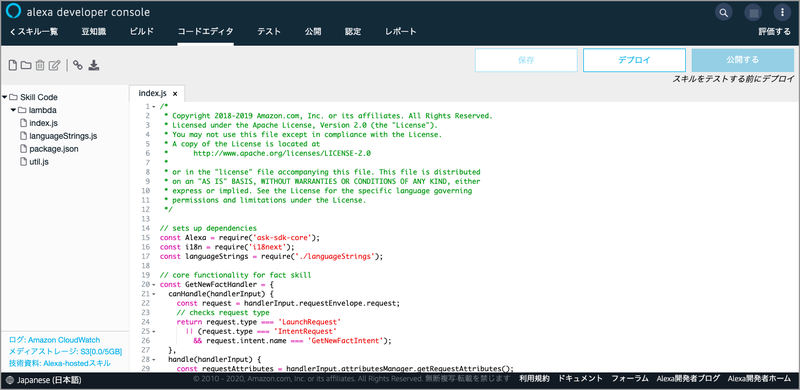The width and height of the screenshot is (800, 390).
Task: Open the search icon in header
Action: tap(723, 12)
